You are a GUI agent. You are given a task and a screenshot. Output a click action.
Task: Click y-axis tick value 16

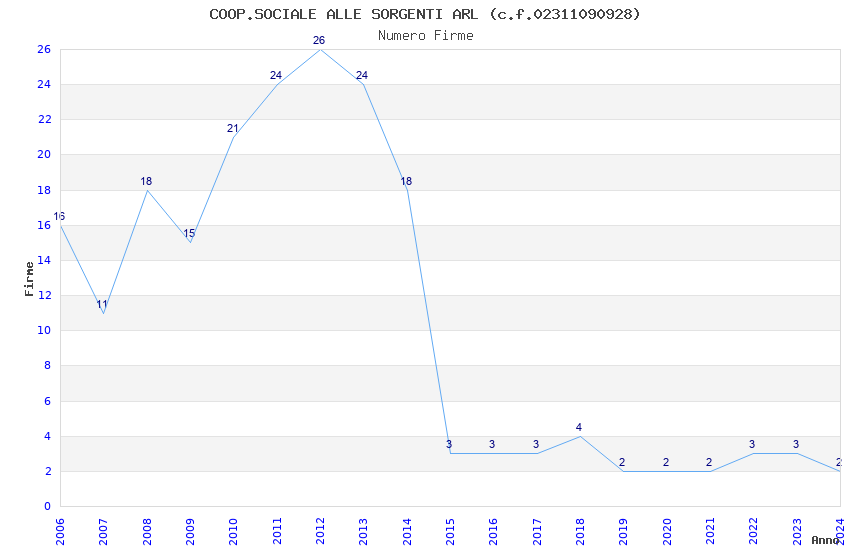(x=44, y=225)
